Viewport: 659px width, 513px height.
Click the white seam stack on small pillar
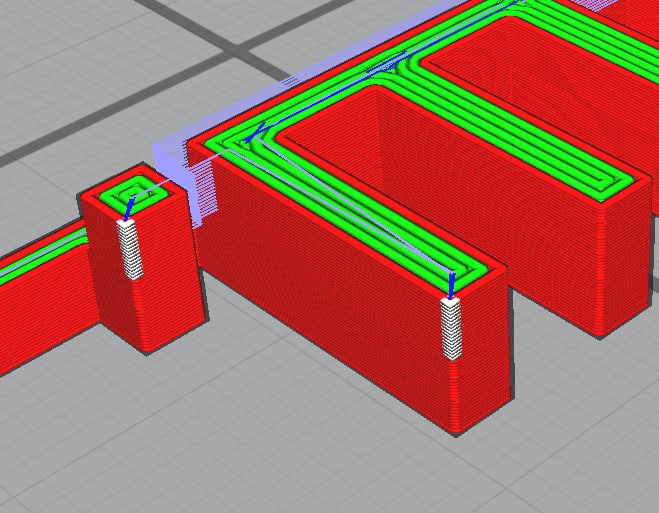tap(130, 249)
